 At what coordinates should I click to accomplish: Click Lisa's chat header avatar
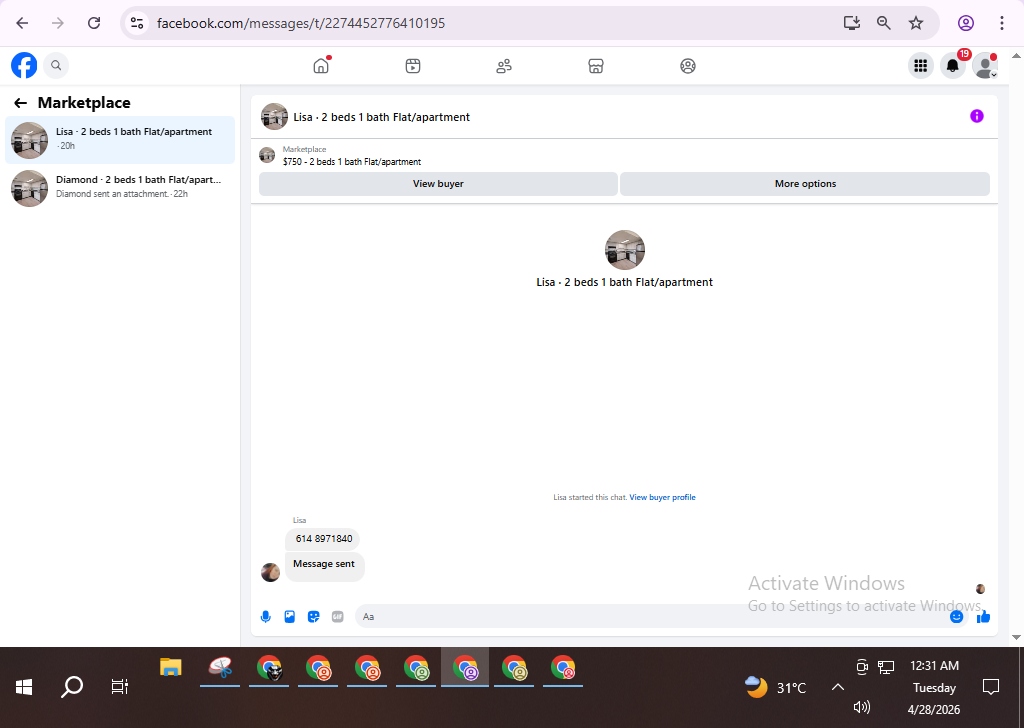point(274,117)
